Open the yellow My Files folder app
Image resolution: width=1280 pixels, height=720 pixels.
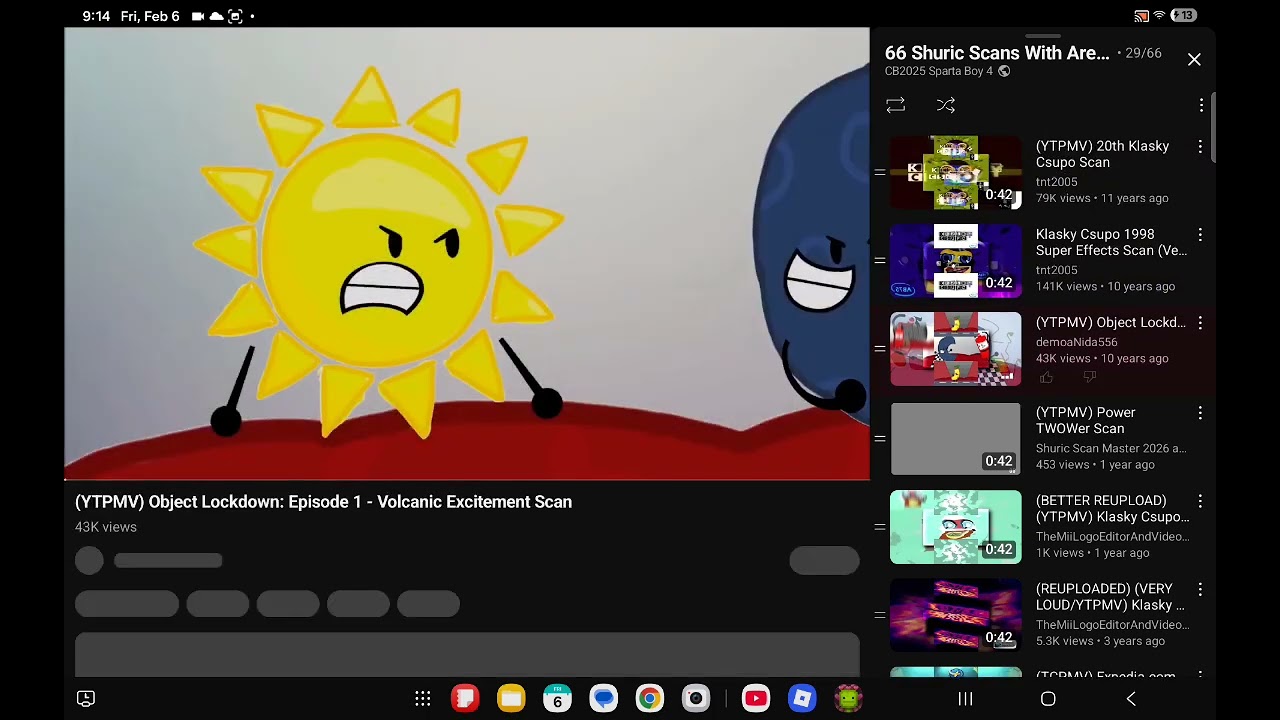(511, 698)
